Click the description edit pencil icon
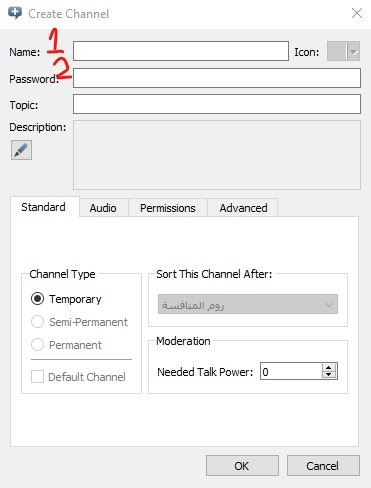 21,150
